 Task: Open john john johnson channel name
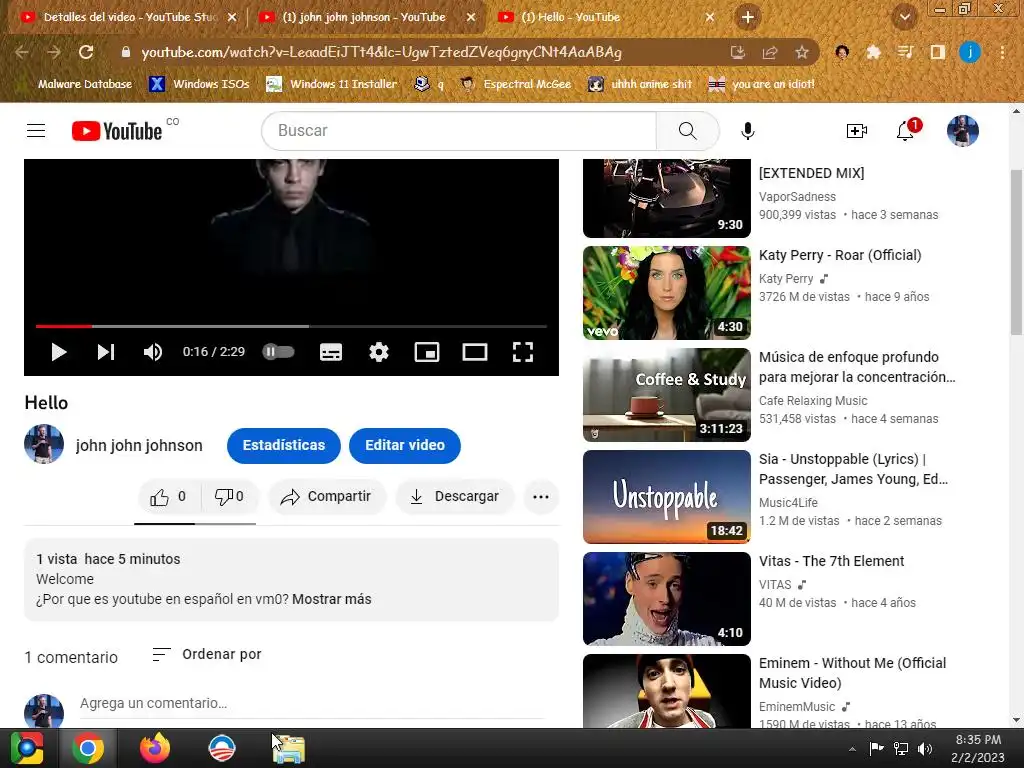139,445
